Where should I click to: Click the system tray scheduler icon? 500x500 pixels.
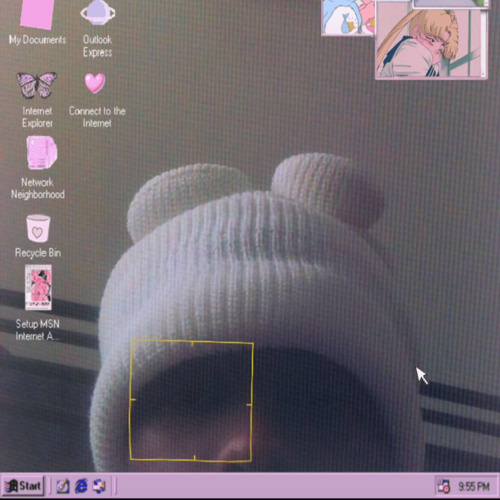(444, 487)
